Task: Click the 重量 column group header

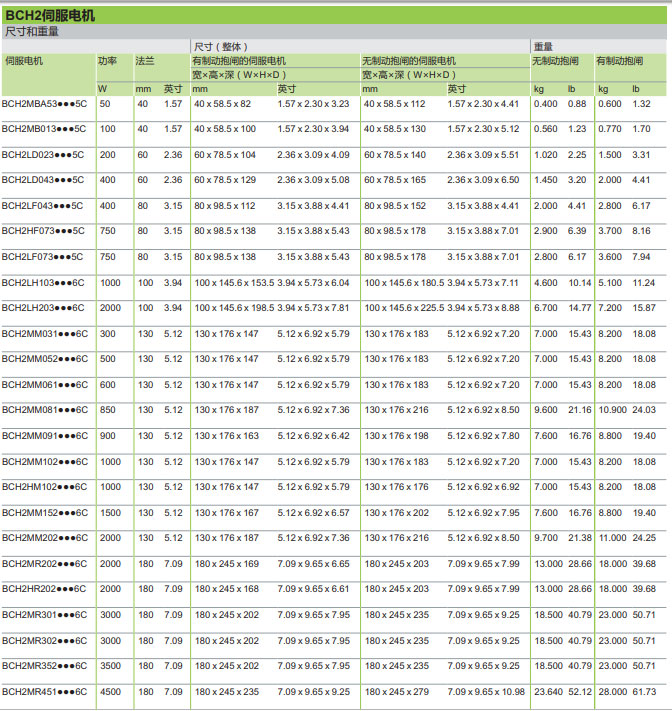Action: click(543, 47)
